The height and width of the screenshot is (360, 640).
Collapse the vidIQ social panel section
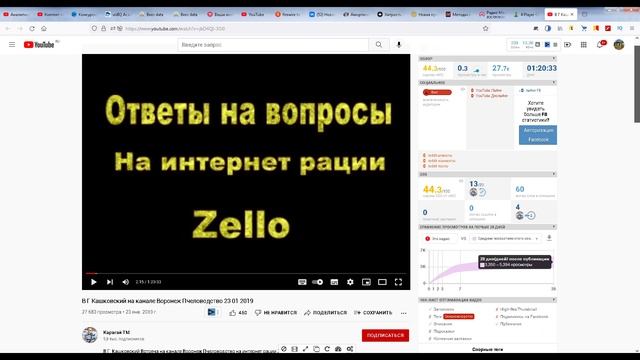coord(554,82)
